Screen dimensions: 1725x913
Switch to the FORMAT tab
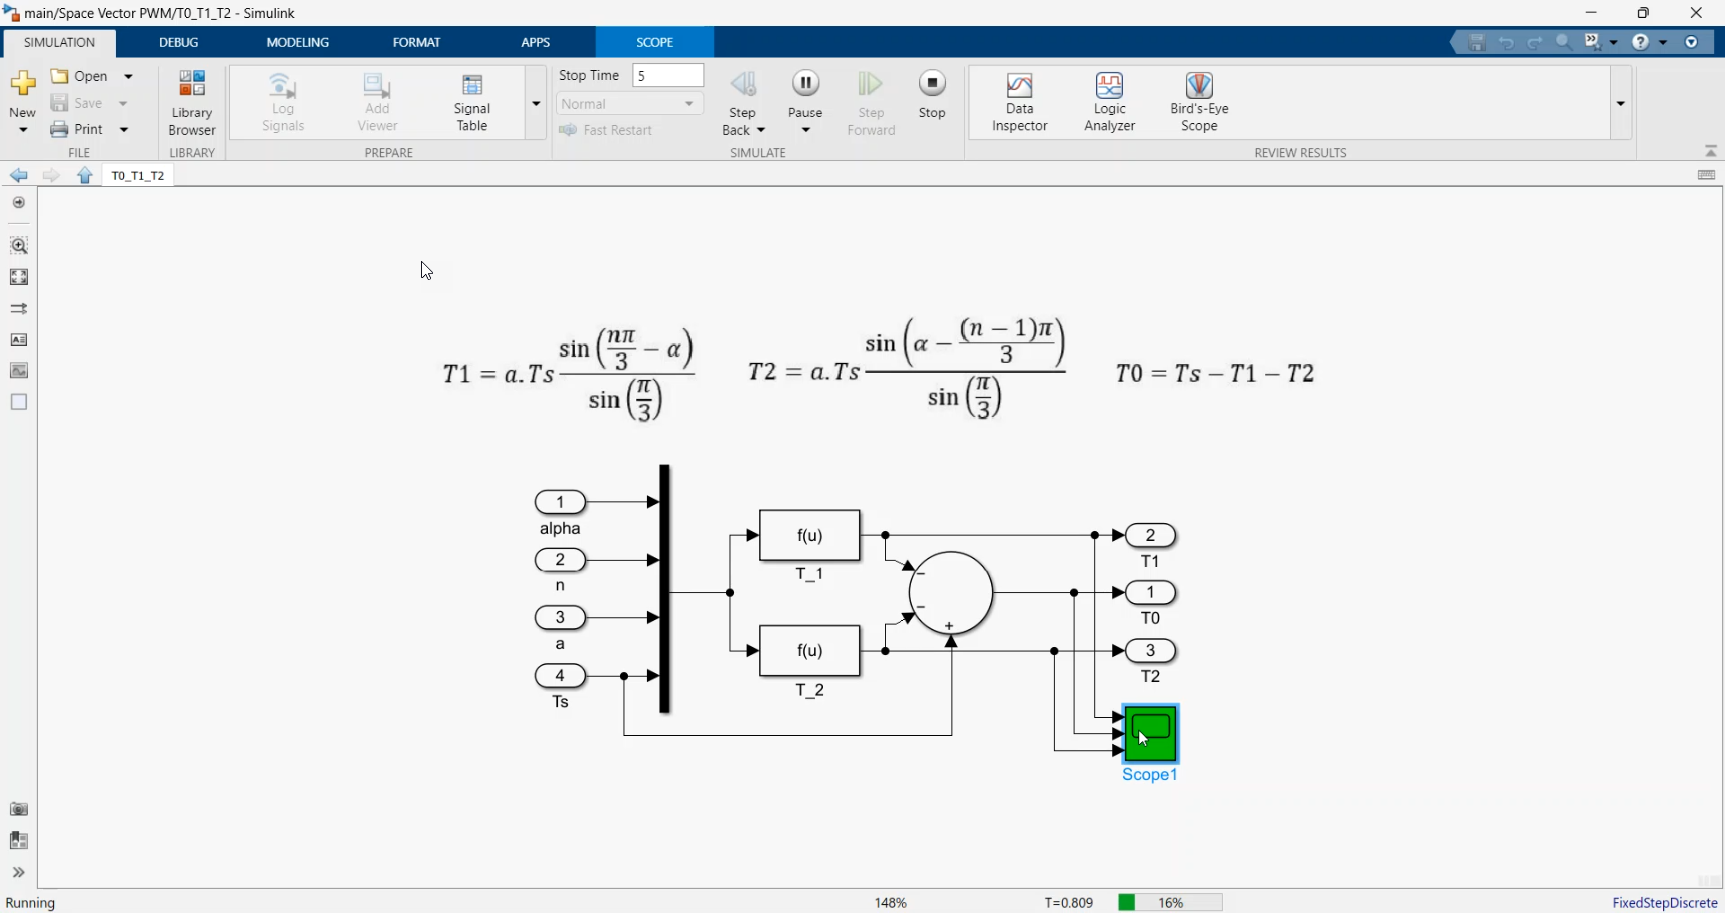coord(416,42)
